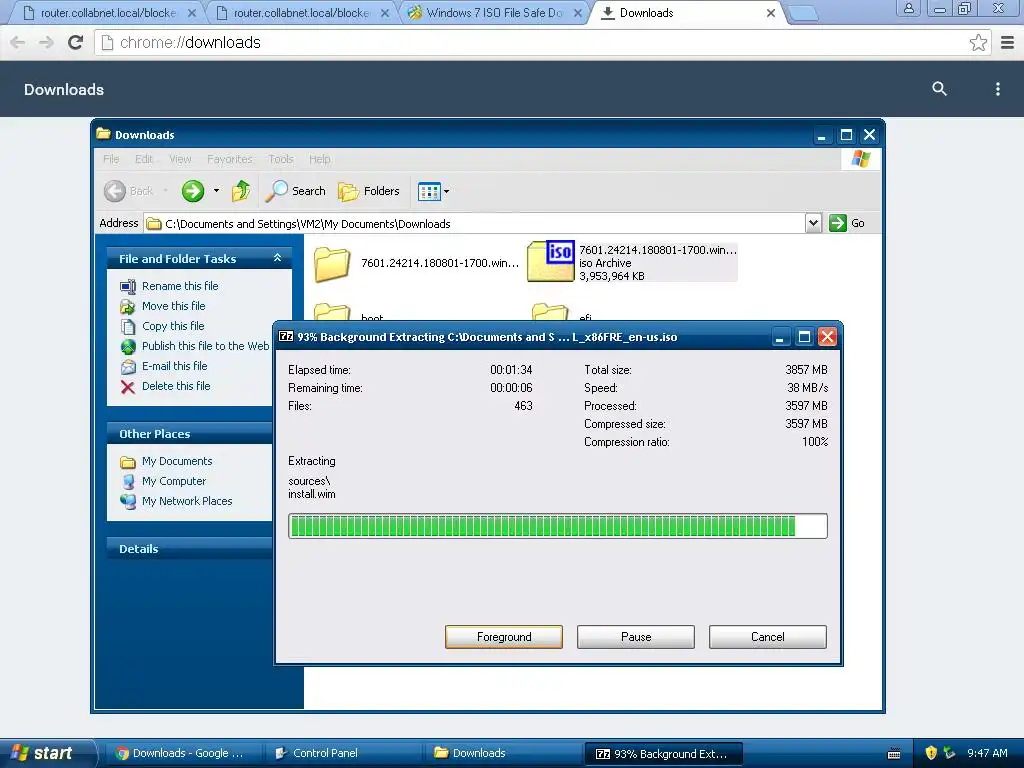The width and height of the screenshot is (1024, 768).
Task: Expand the Details panel header
Action: [189, 549]
